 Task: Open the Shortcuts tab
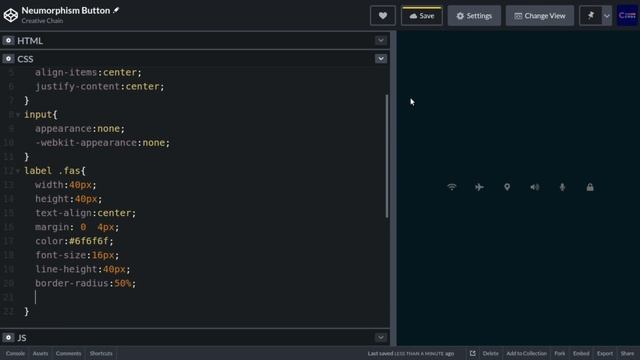coord(101,353)
